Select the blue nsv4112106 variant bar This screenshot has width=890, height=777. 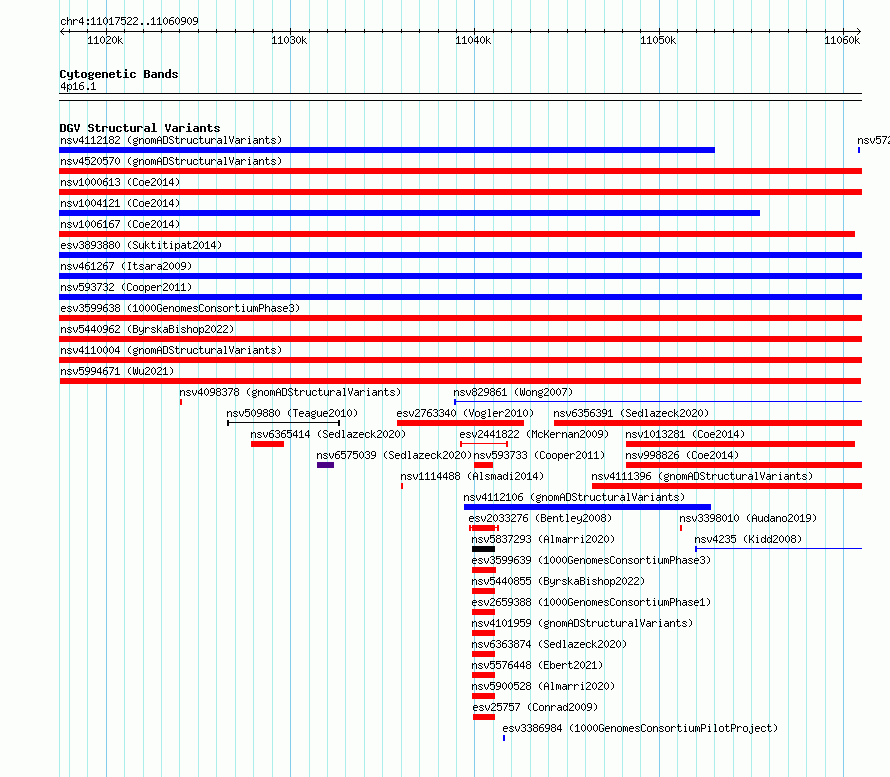[x=587, y=507]
